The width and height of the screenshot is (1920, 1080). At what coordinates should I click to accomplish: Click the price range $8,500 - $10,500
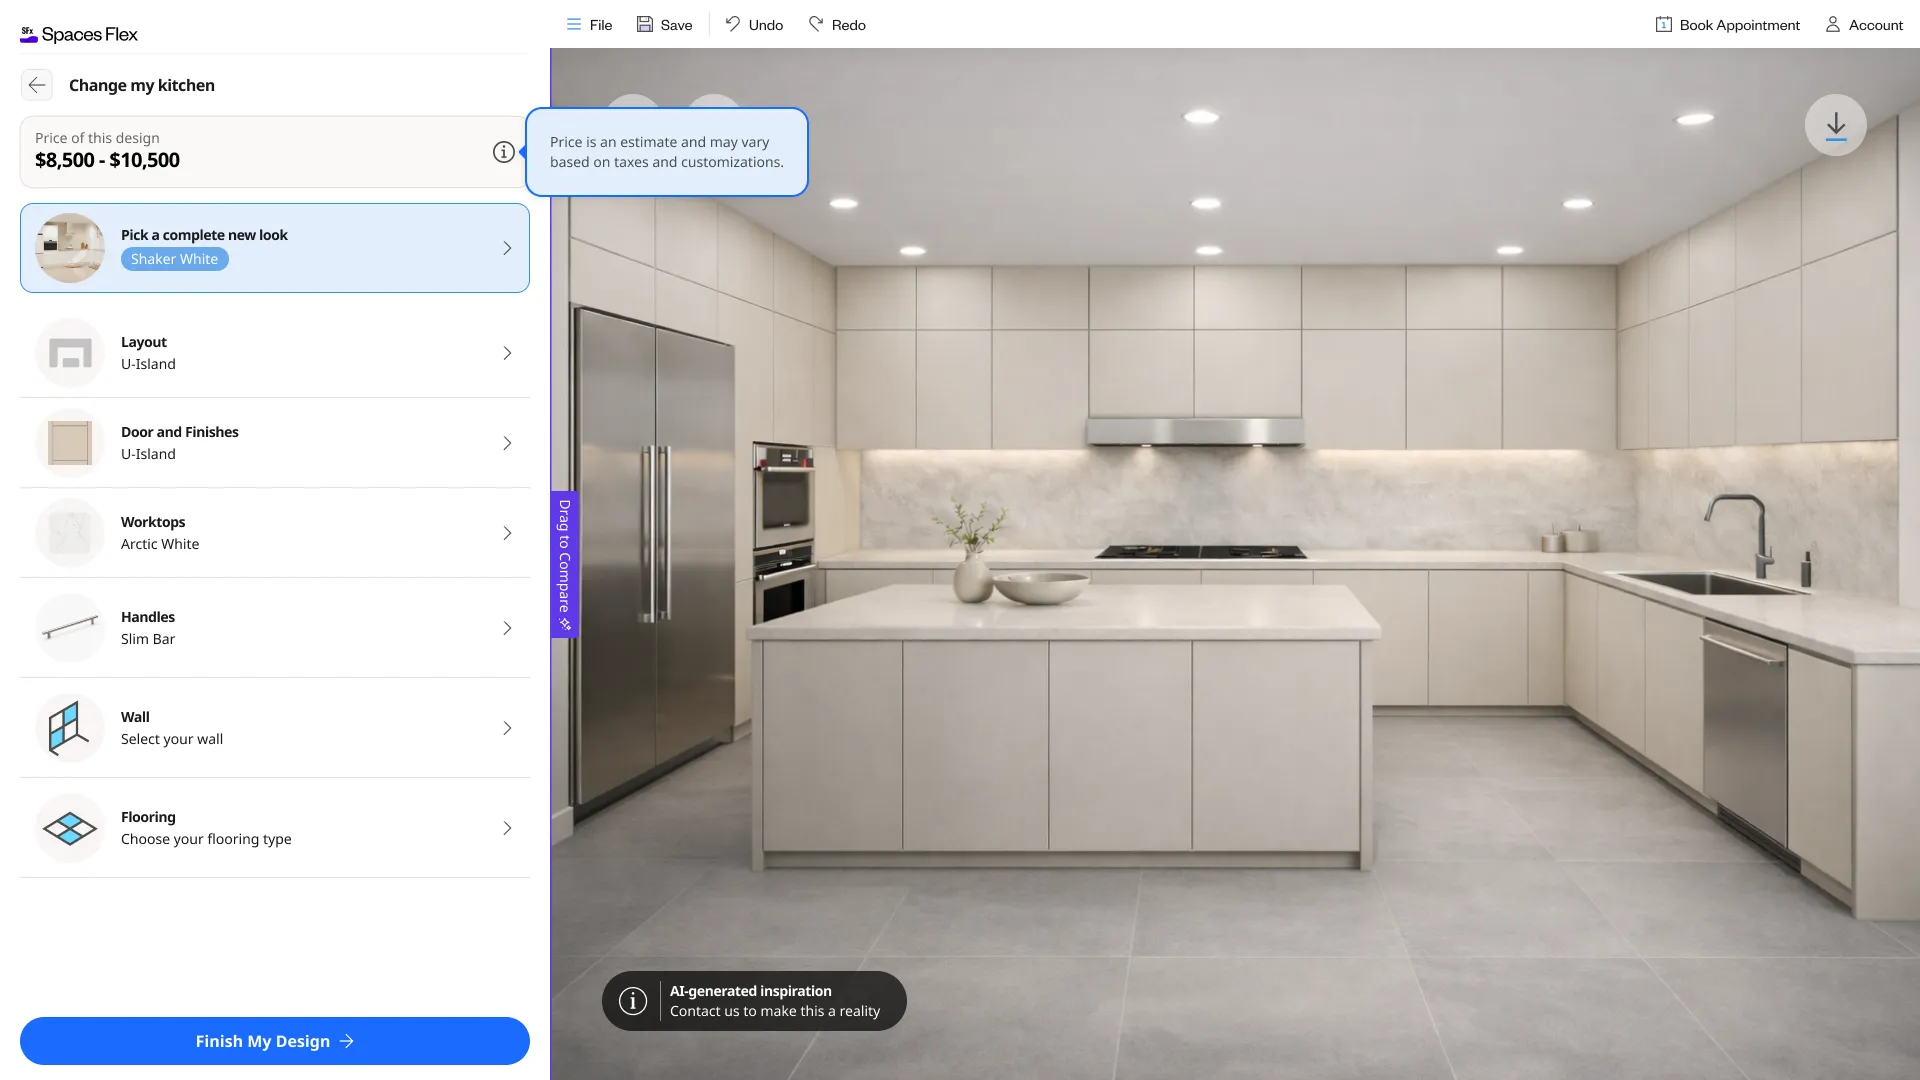(107, 160)
